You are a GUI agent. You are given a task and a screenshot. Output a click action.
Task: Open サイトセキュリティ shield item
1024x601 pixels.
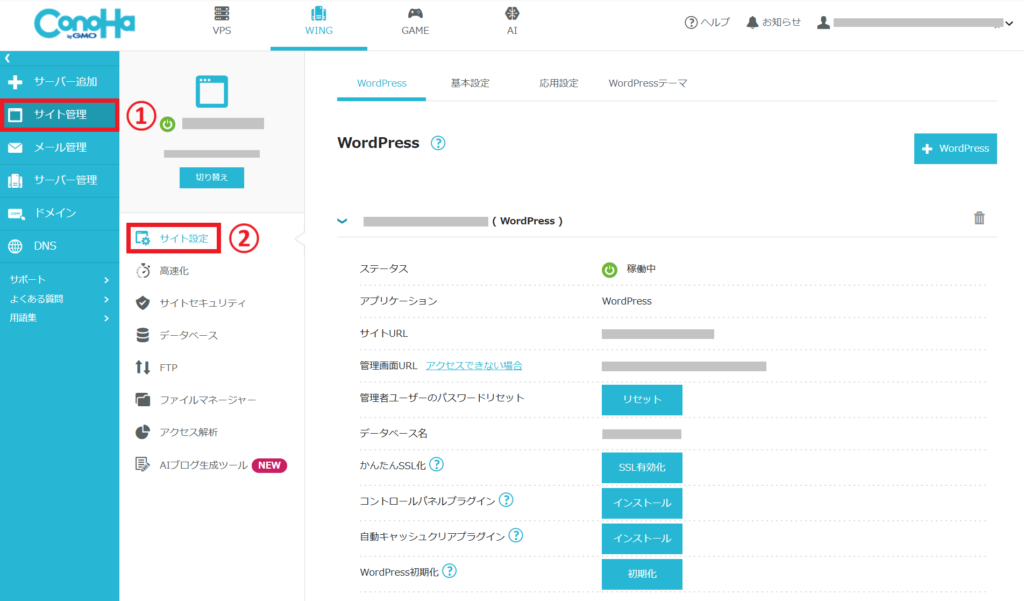tap(191, 303)
